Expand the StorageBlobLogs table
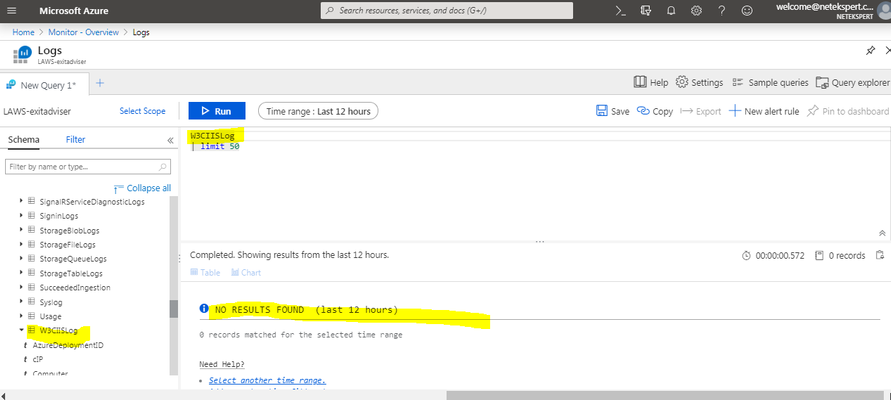Viewport: 891px width, 400px height. point(22,230)
